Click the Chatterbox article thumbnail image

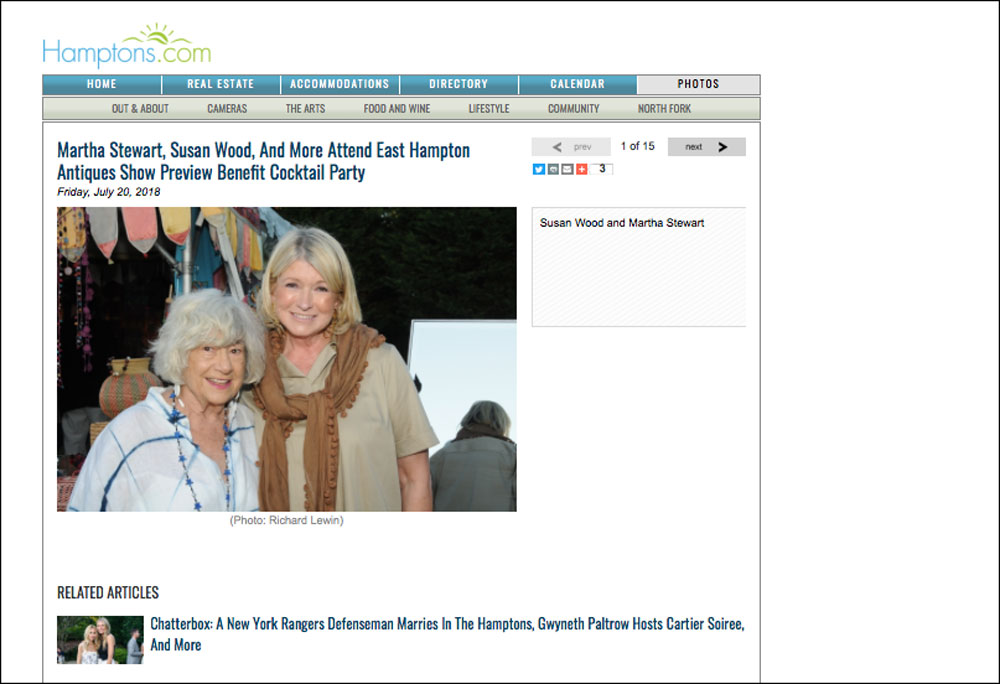100,639
